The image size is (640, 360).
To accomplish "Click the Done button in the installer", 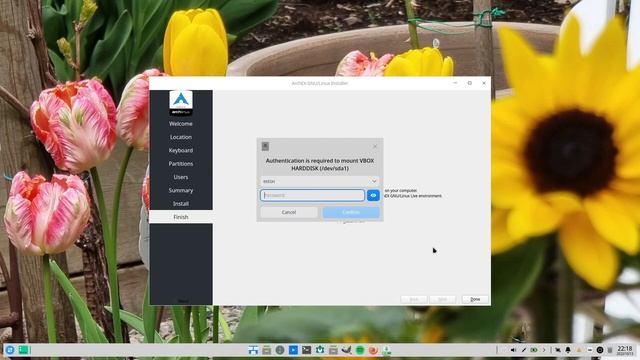I will [475, 299].
